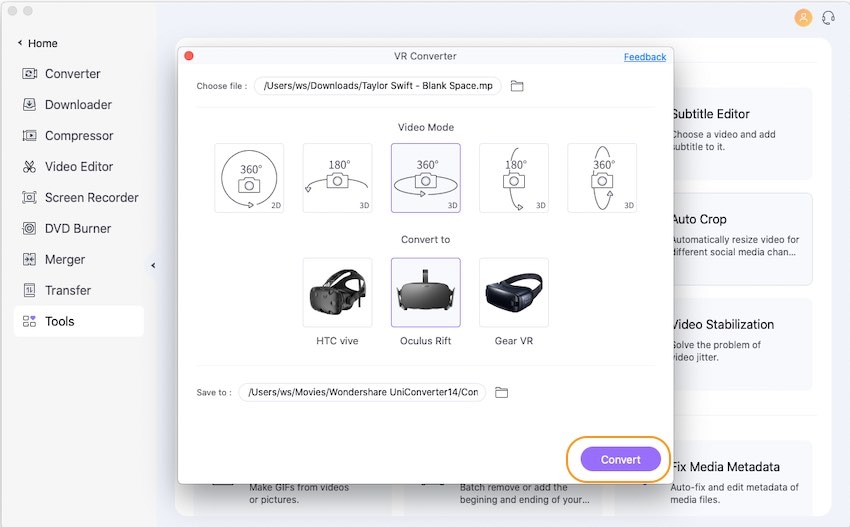Pick the 360° 3D vertical video mode
Image resolution: width=850 pixels, height=527 pixels.
(x=602, y=178)
